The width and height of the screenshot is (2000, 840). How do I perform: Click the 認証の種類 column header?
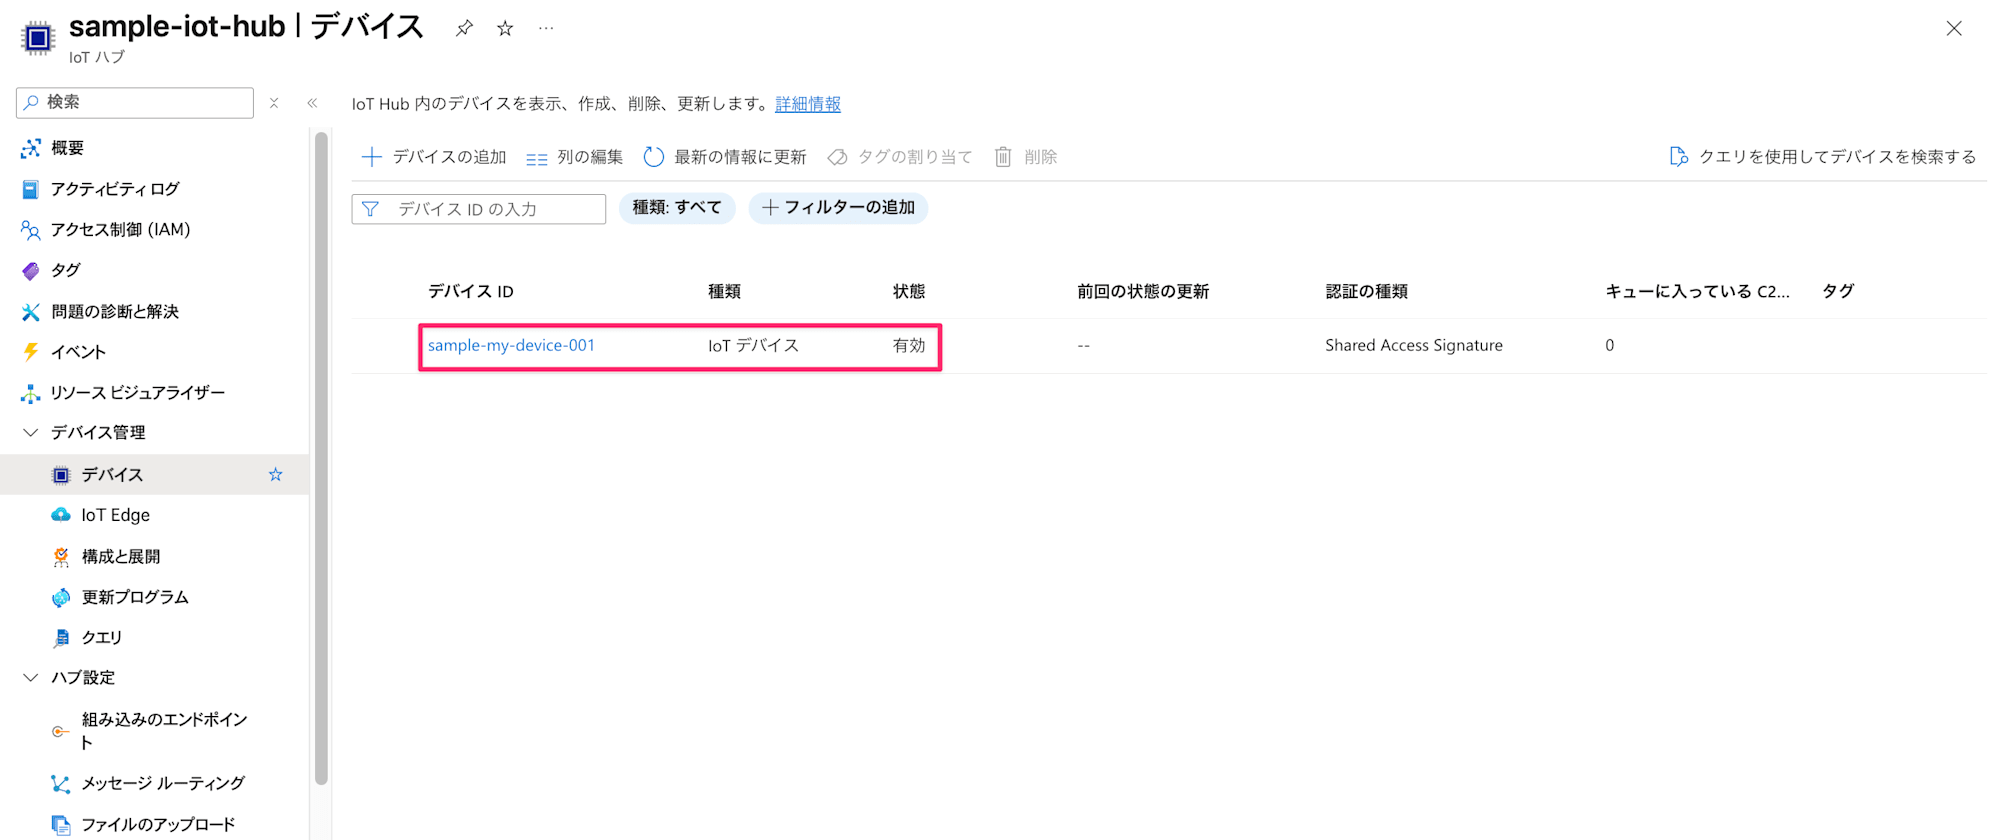[1366, 291]
